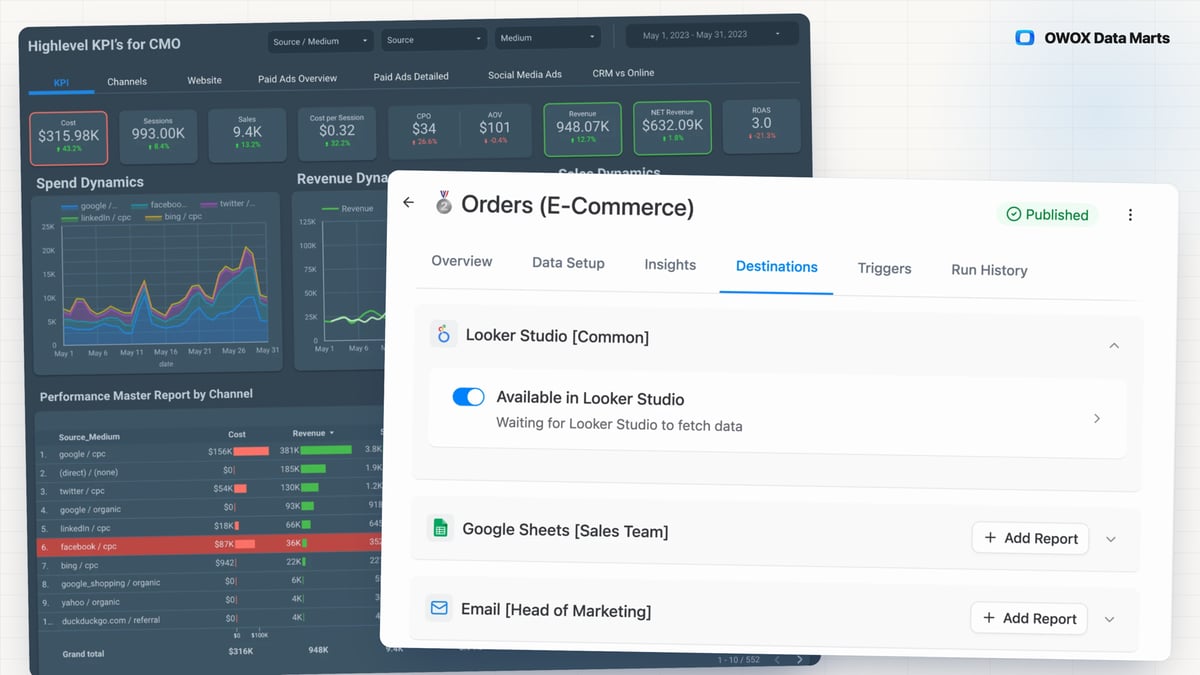Open the three-dot more options menu

tap(1130, 215)
